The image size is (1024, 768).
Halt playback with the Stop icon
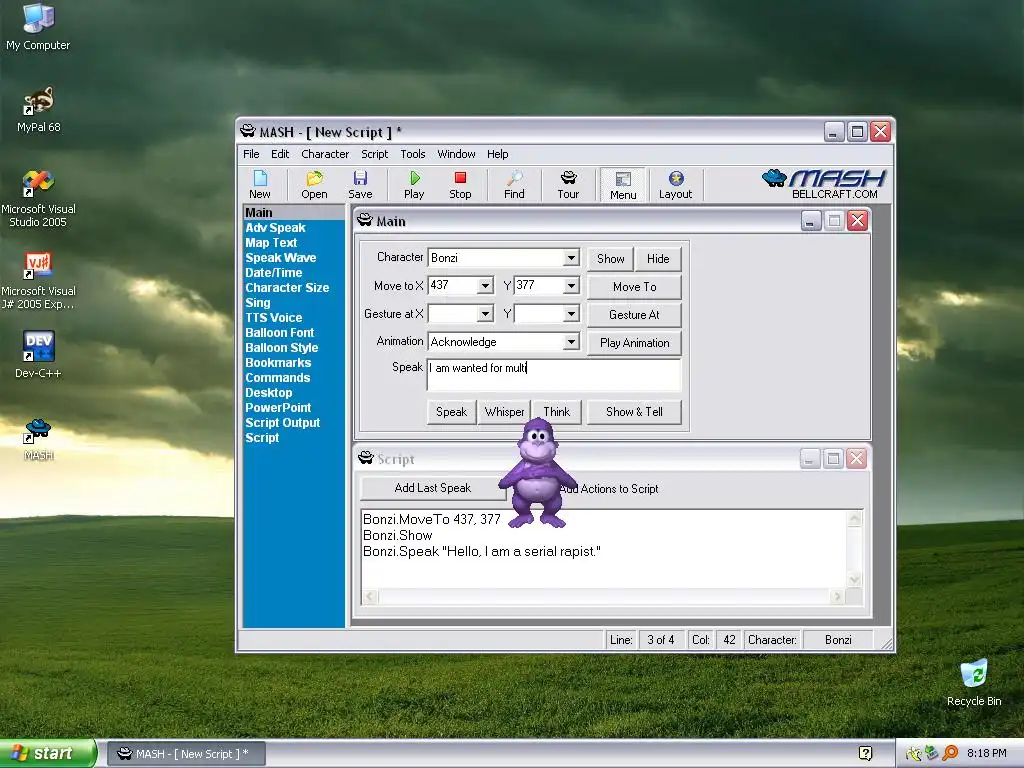460,184
